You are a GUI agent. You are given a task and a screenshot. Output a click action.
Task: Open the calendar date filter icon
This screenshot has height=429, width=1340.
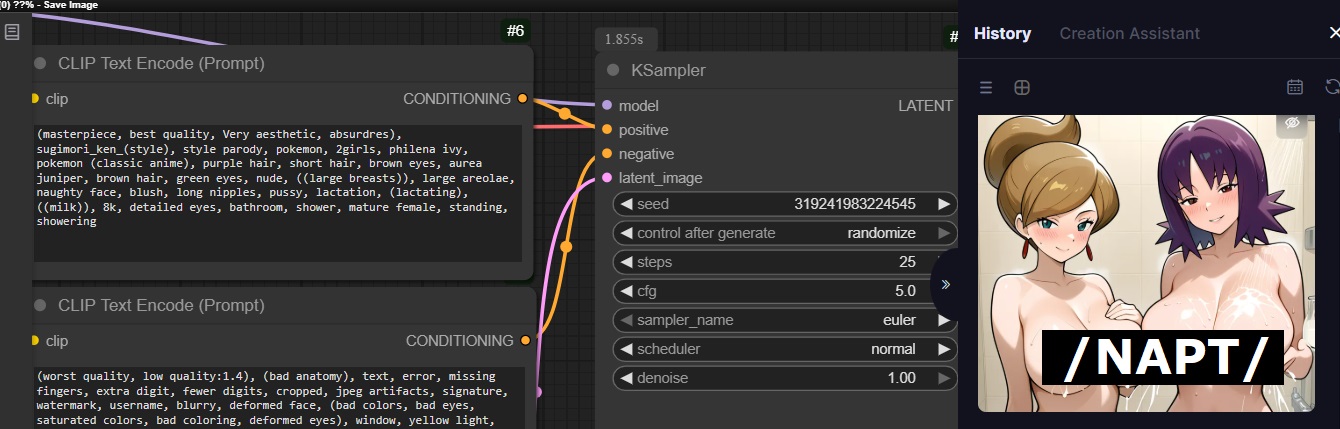[x=1295, y=87]
